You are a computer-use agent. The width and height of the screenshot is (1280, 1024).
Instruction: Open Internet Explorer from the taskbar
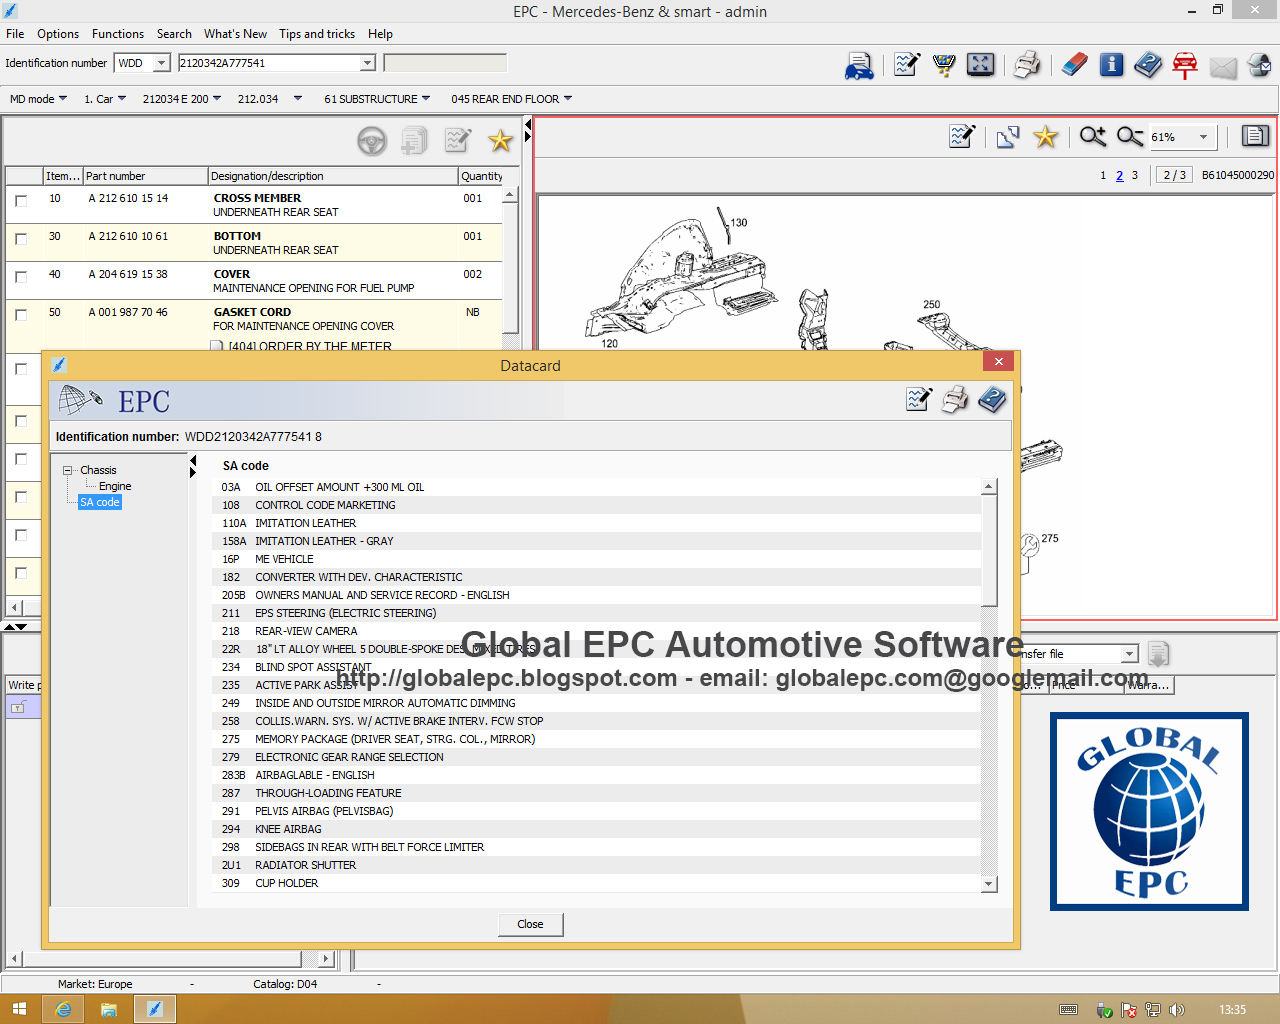pyautogui.click(x=63, y=1009)
